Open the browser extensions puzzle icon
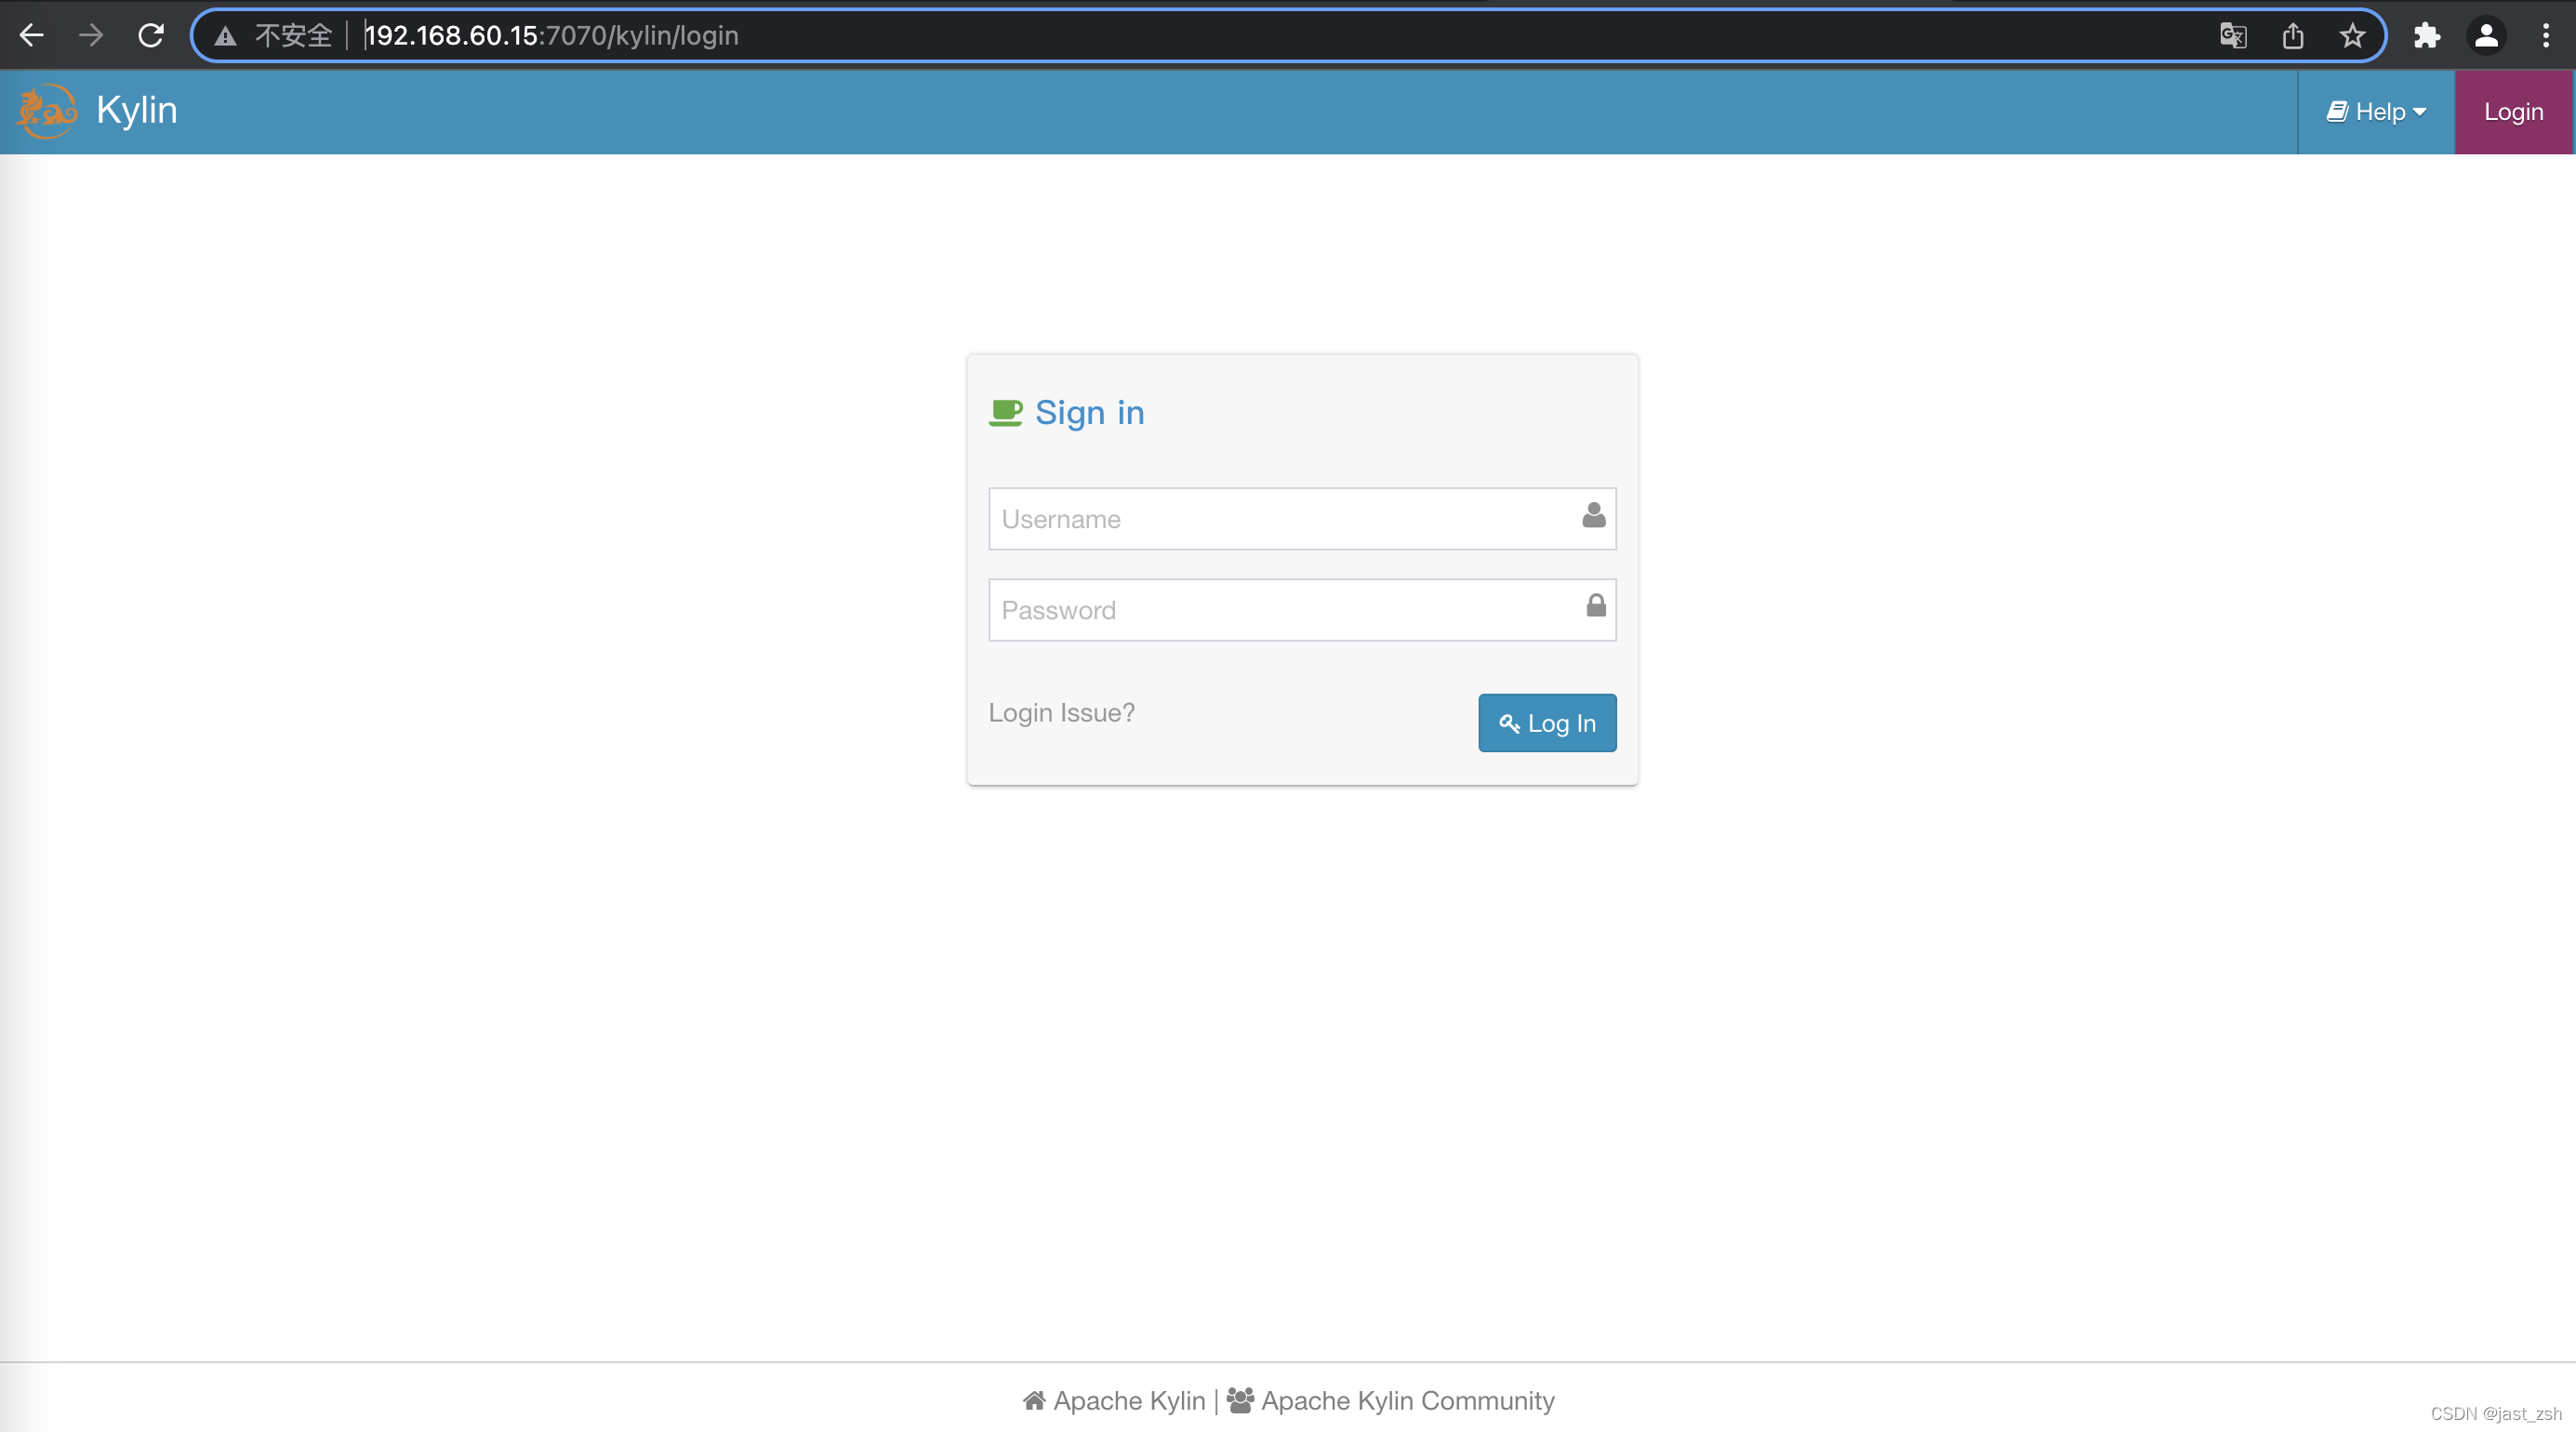Viewport: 2576px width, 1432px height. point(2427,36)
